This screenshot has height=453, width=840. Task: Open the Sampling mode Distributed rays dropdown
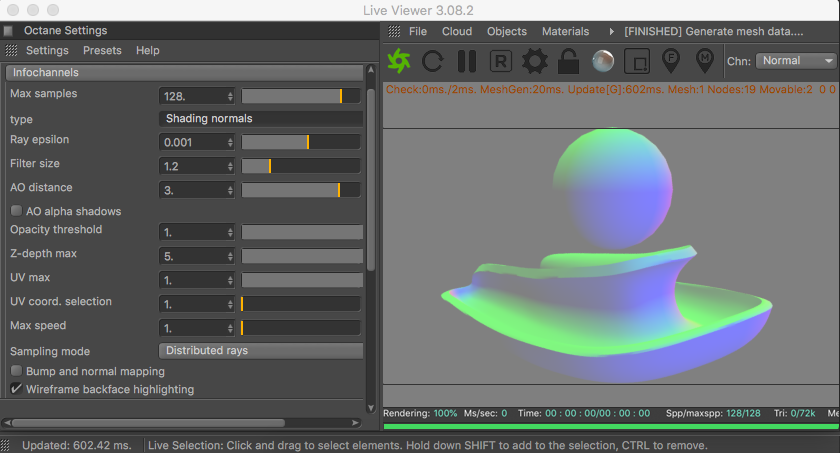click(261, 351)
